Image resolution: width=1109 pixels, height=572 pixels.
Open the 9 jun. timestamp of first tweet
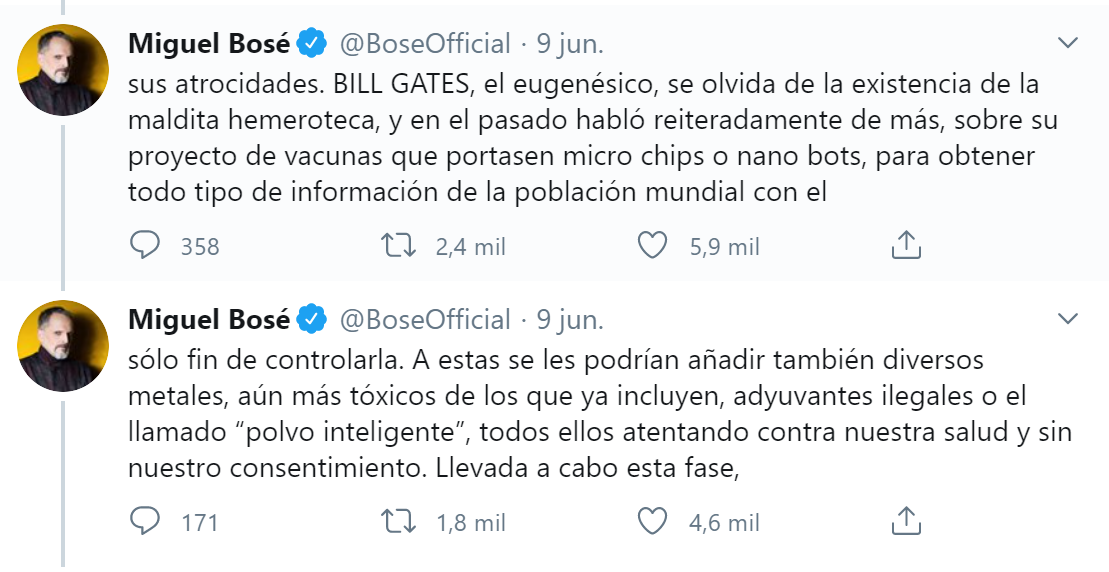[571, 43]
